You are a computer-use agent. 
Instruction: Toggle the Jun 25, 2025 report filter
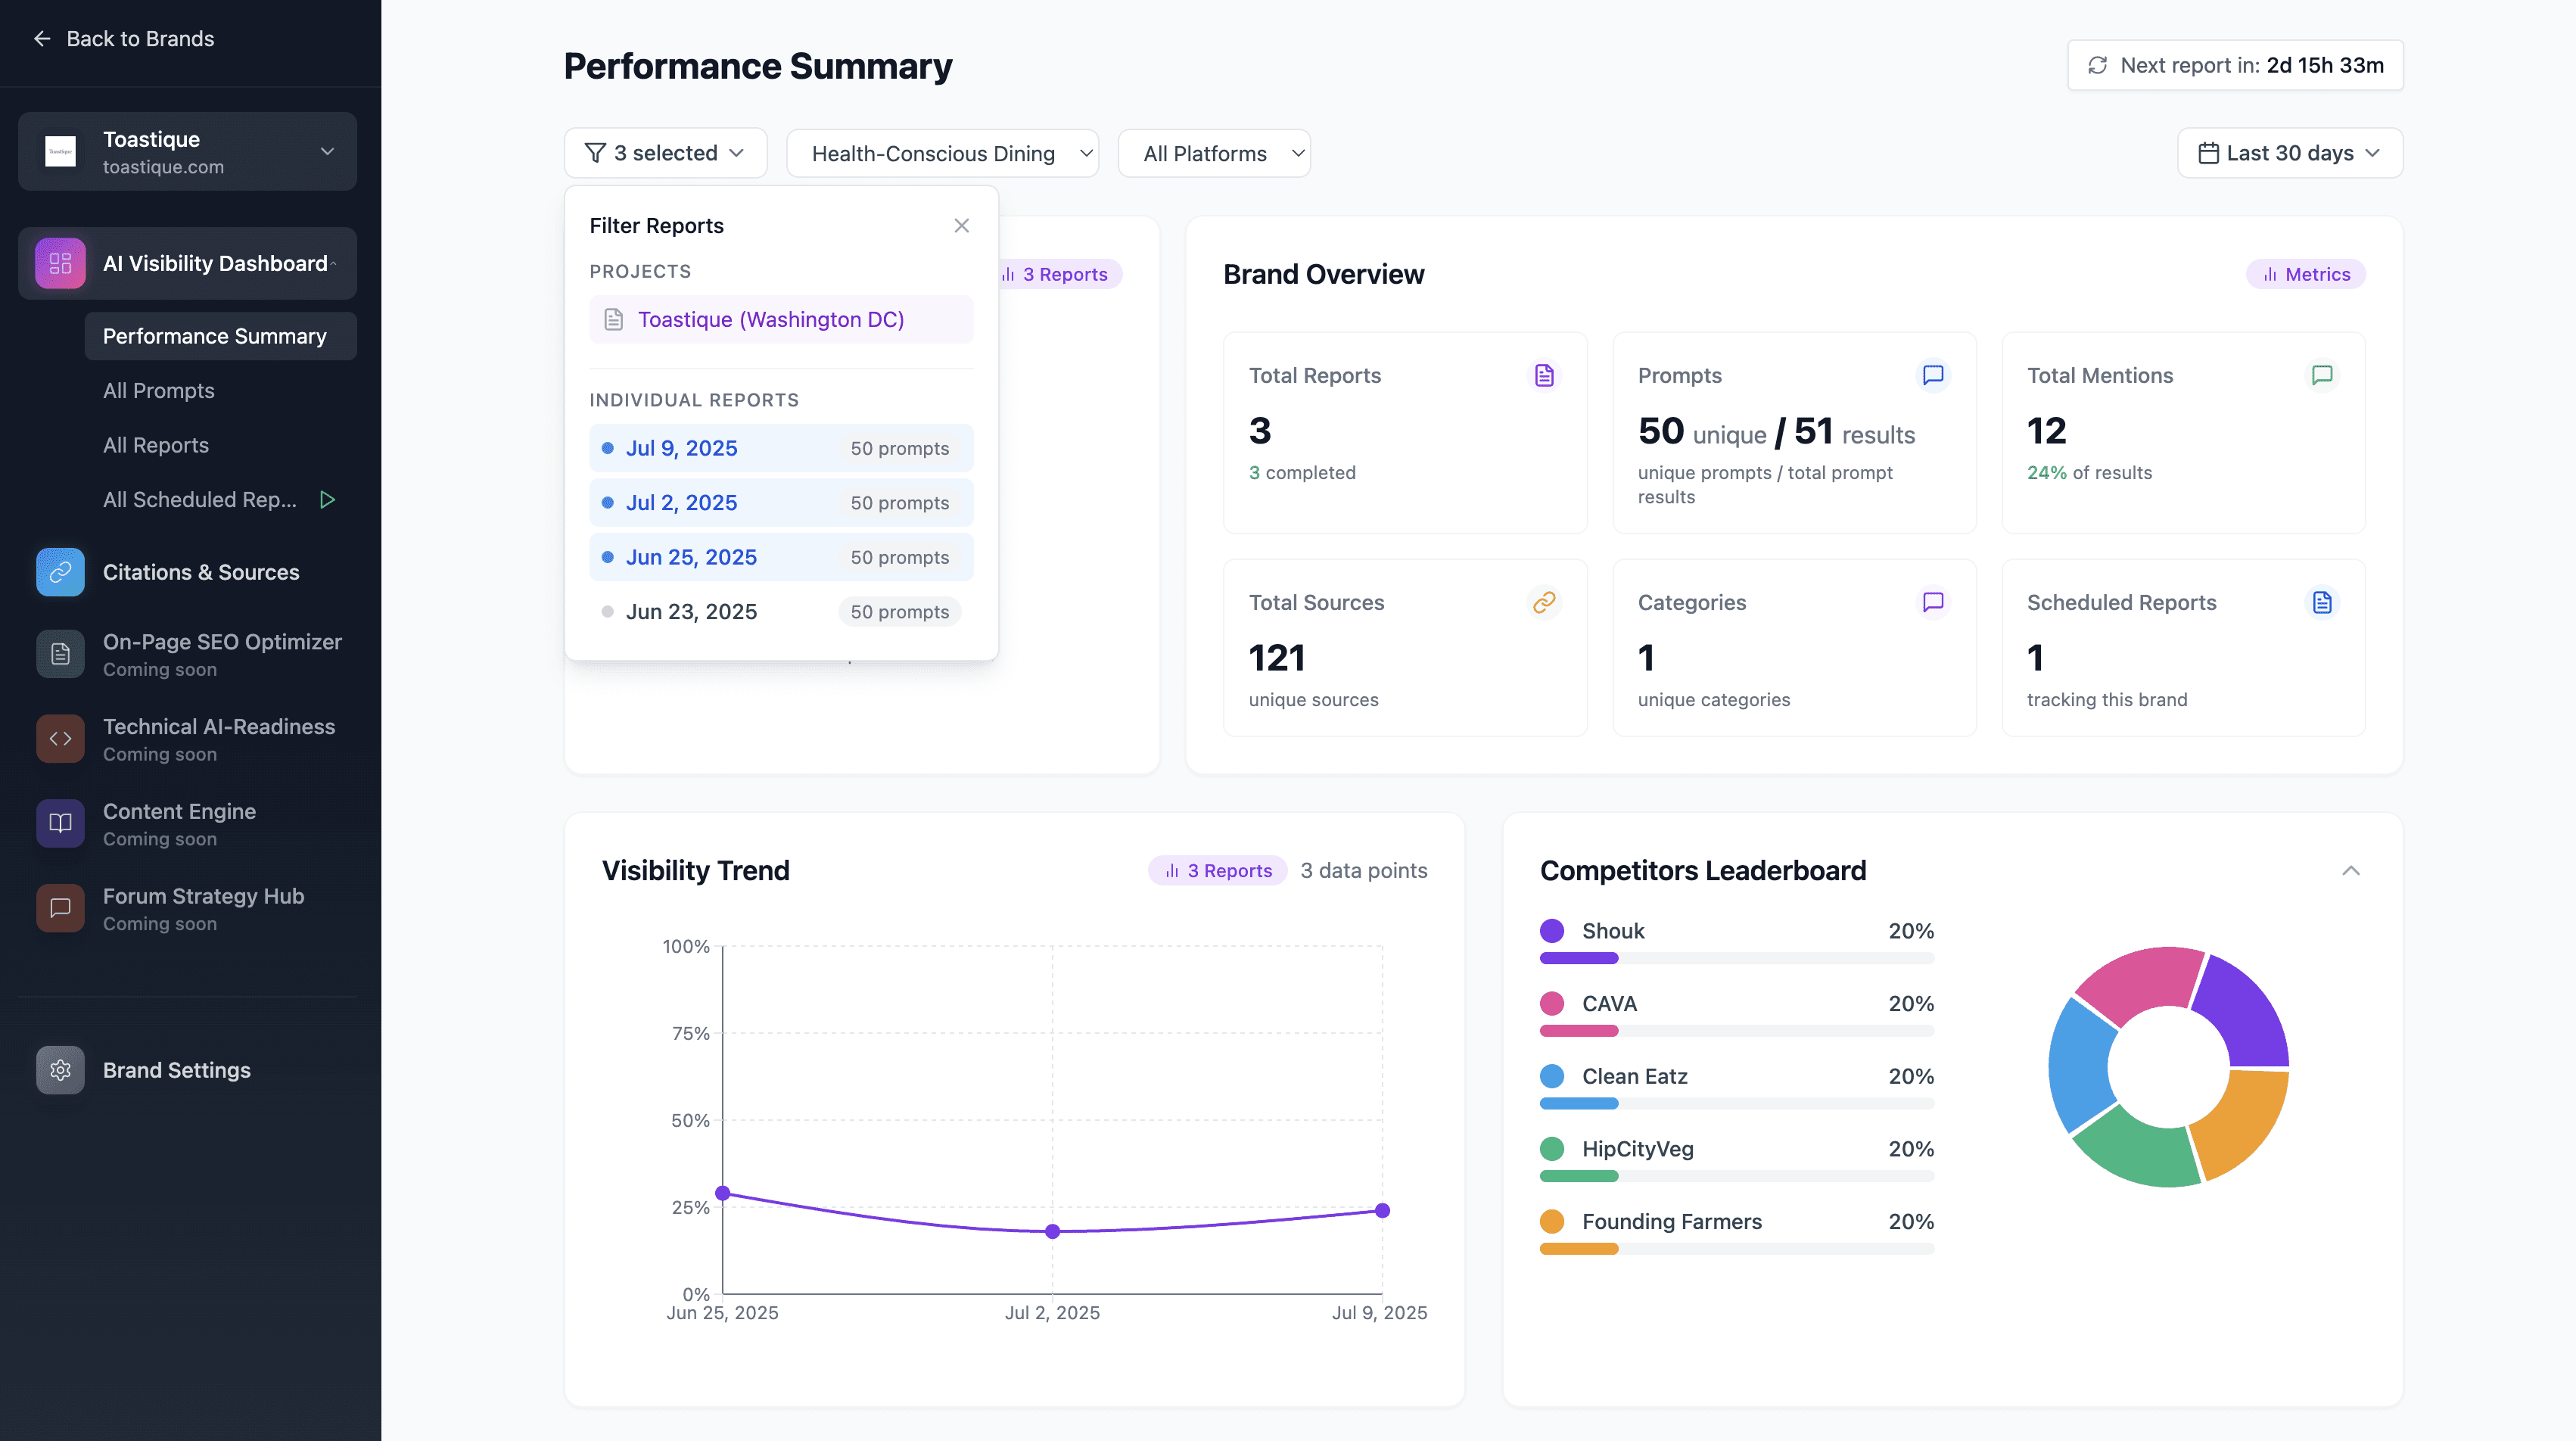pyautogui.click(x=780, y=557)
